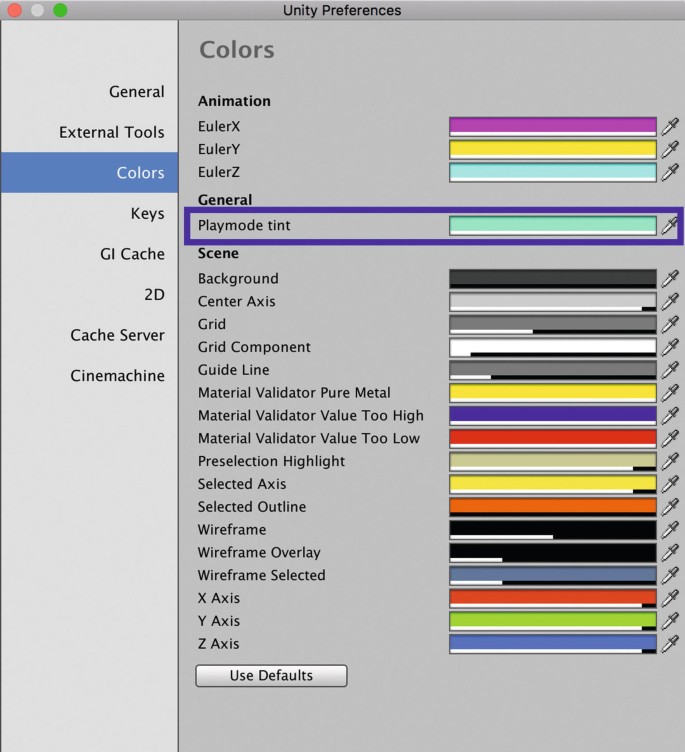685x752 pixels.
Task: Edit the Playmode tint color swatch
Action: pos(552,226)
